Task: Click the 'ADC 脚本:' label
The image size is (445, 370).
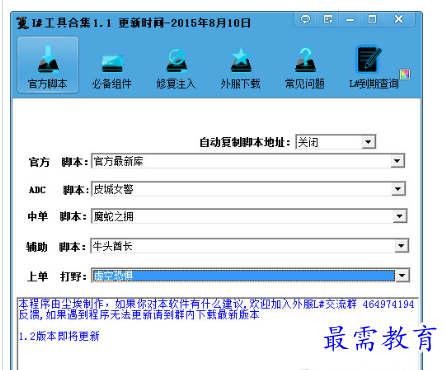Action: [59, 190]
